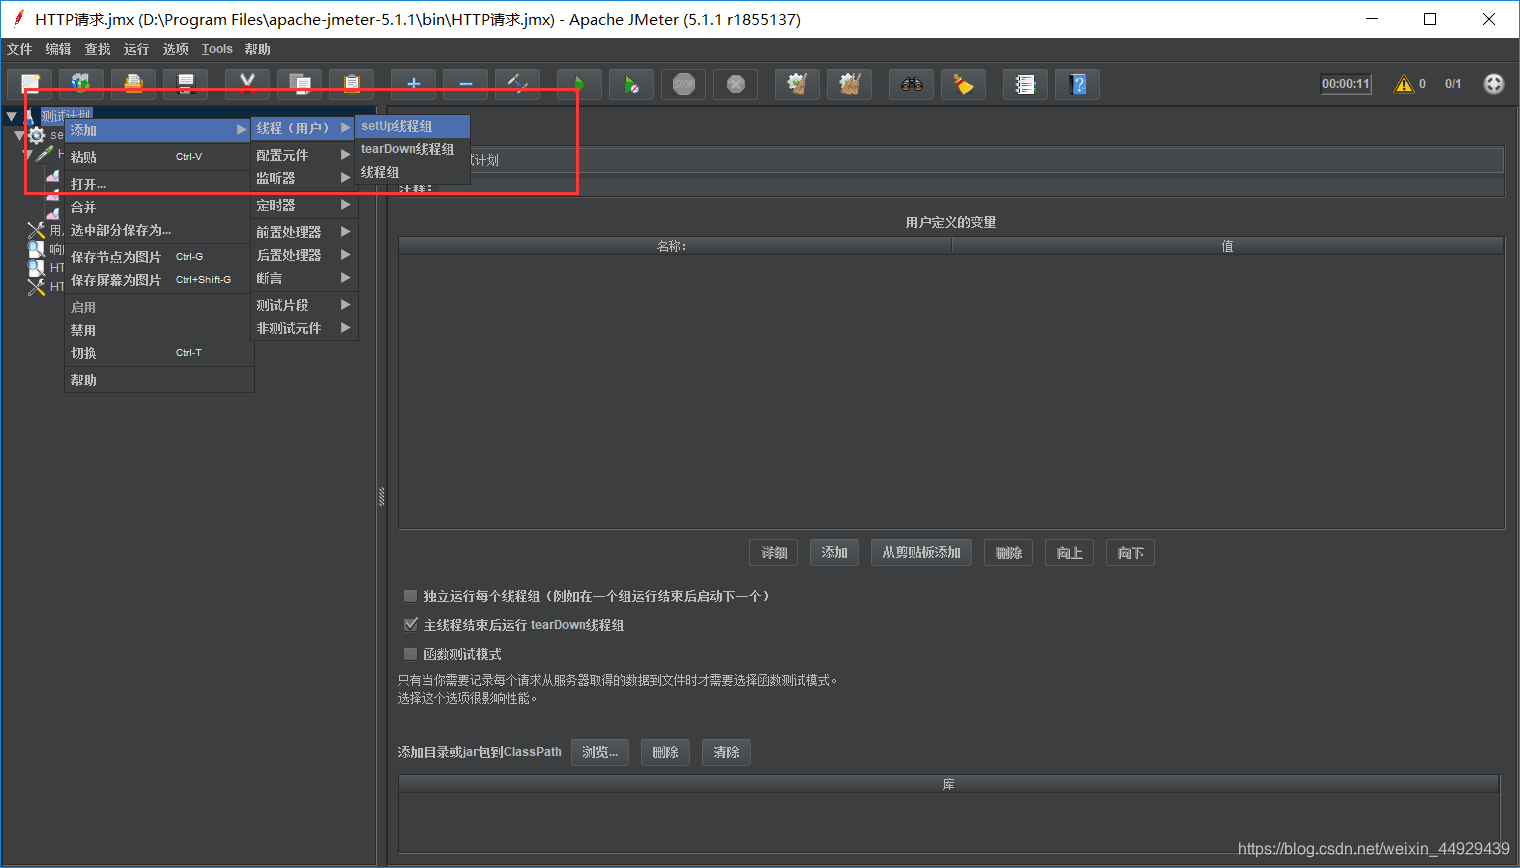The image size is (1520, 868).
Task: Enable the 函数测试模式 checkbox
Action: (410, 654)
